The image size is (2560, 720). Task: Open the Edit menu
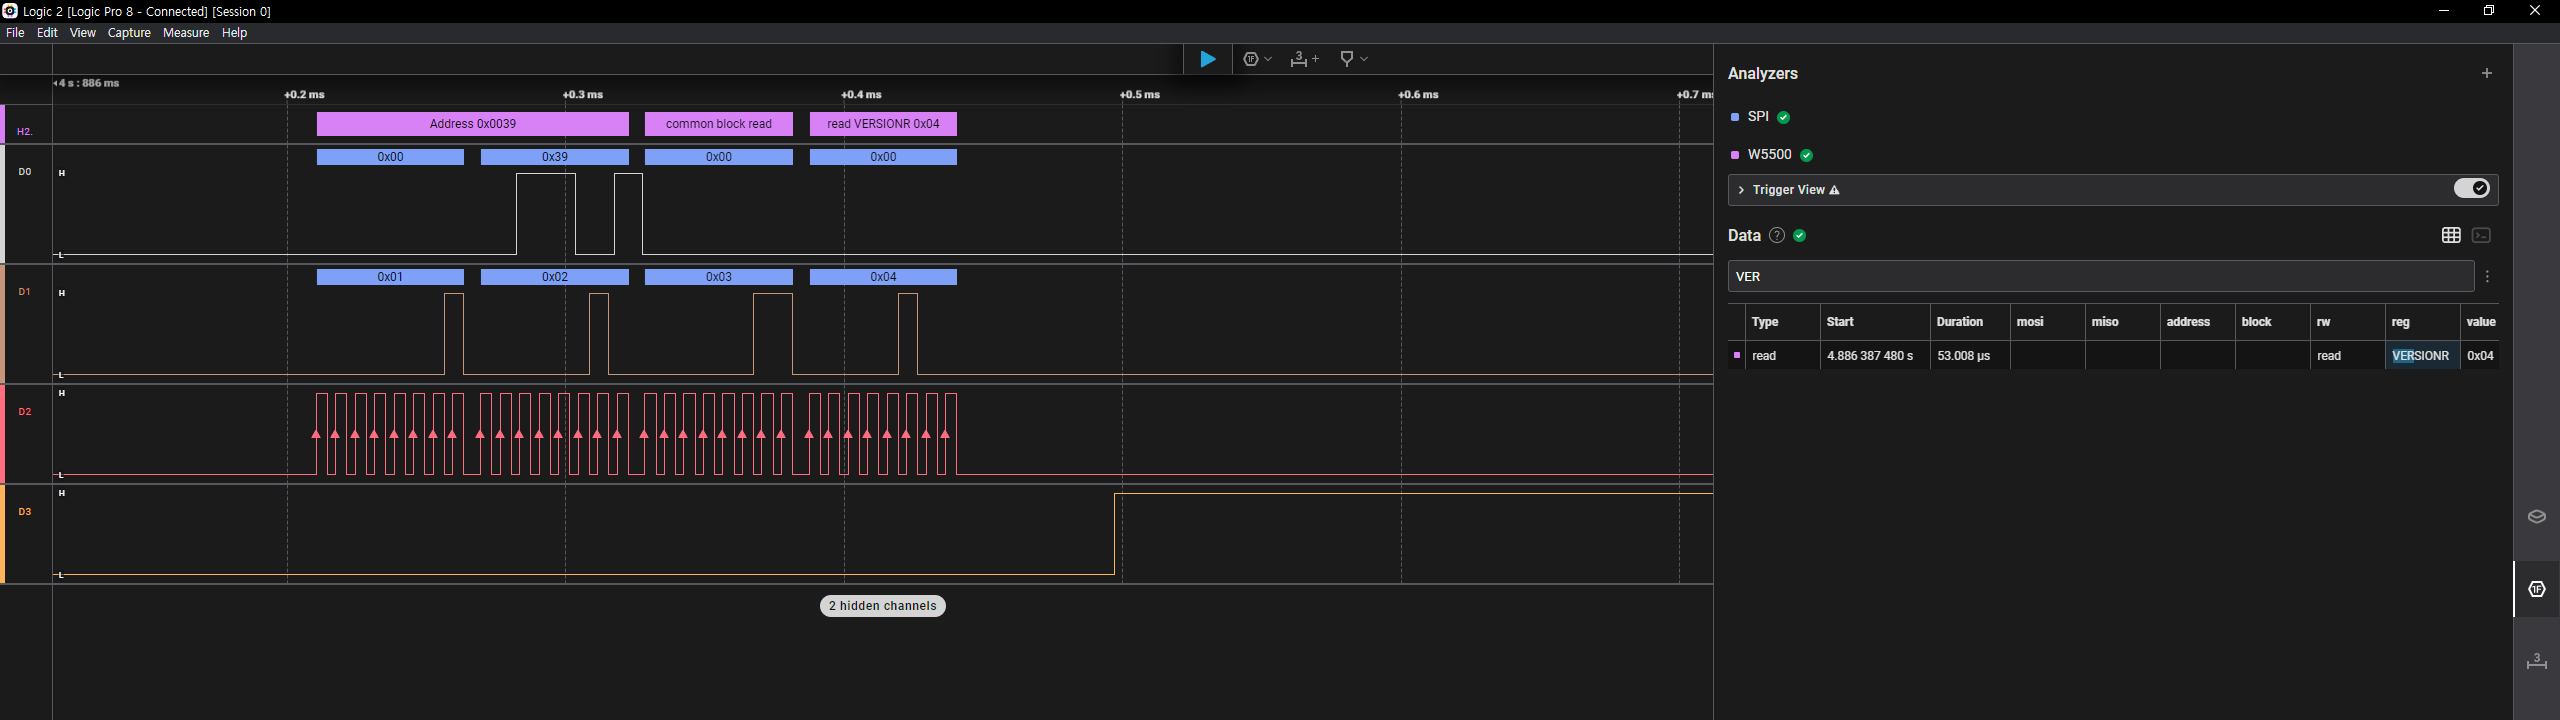[47, 33]
